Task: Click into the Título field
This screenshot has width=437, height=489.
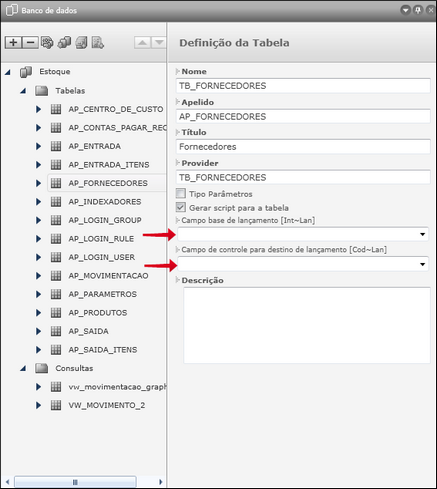Action: point(303,147)
